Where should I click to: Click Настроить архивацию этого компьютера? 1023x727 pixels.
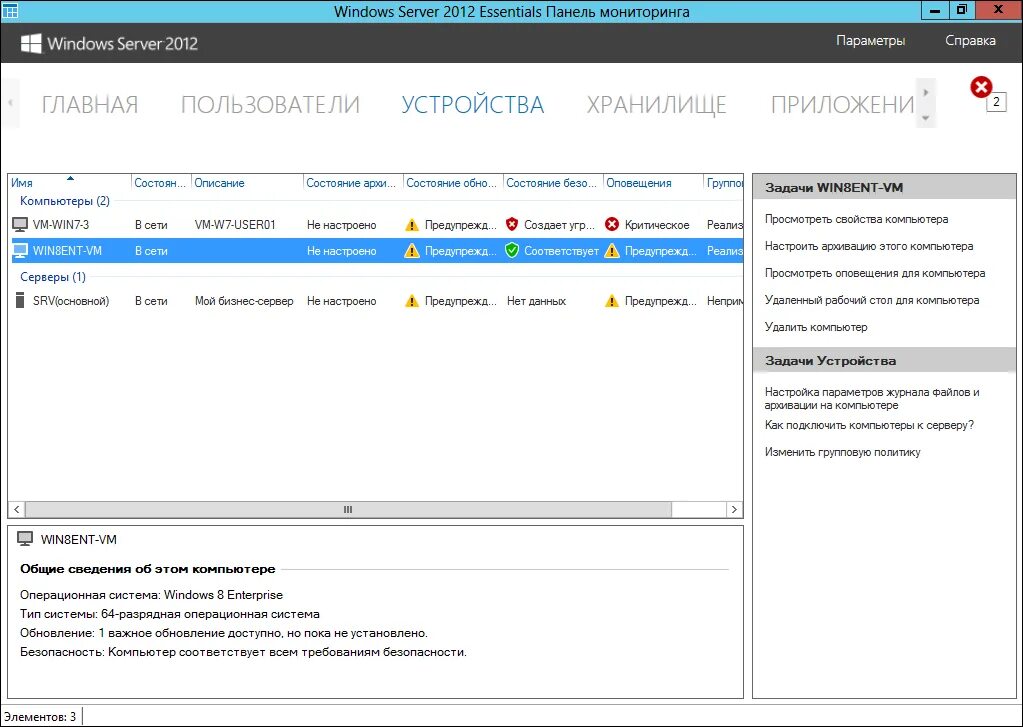point(868,246)
